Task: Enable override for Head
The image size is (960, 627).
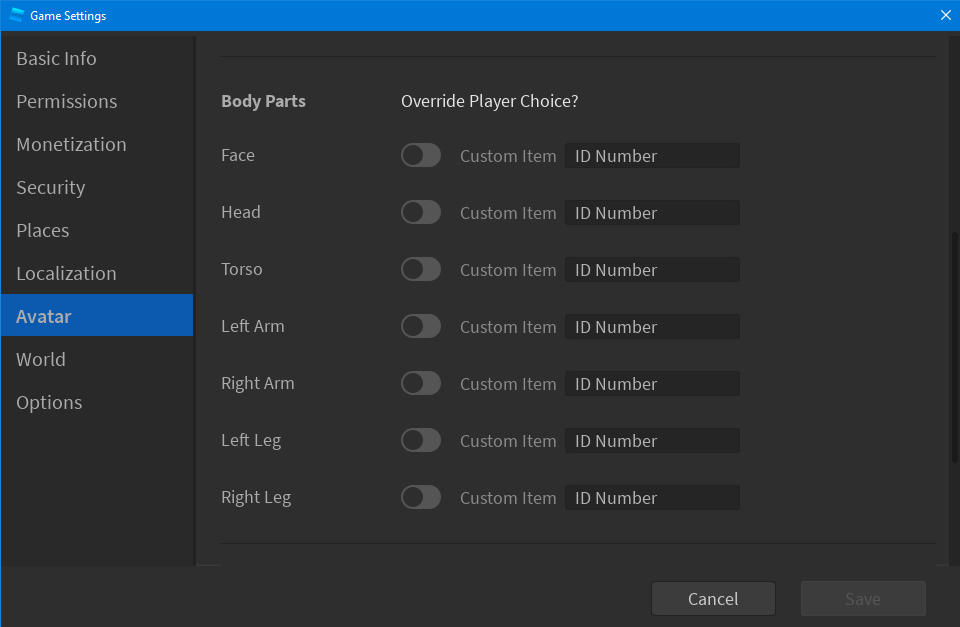Action: click(421, 212)
